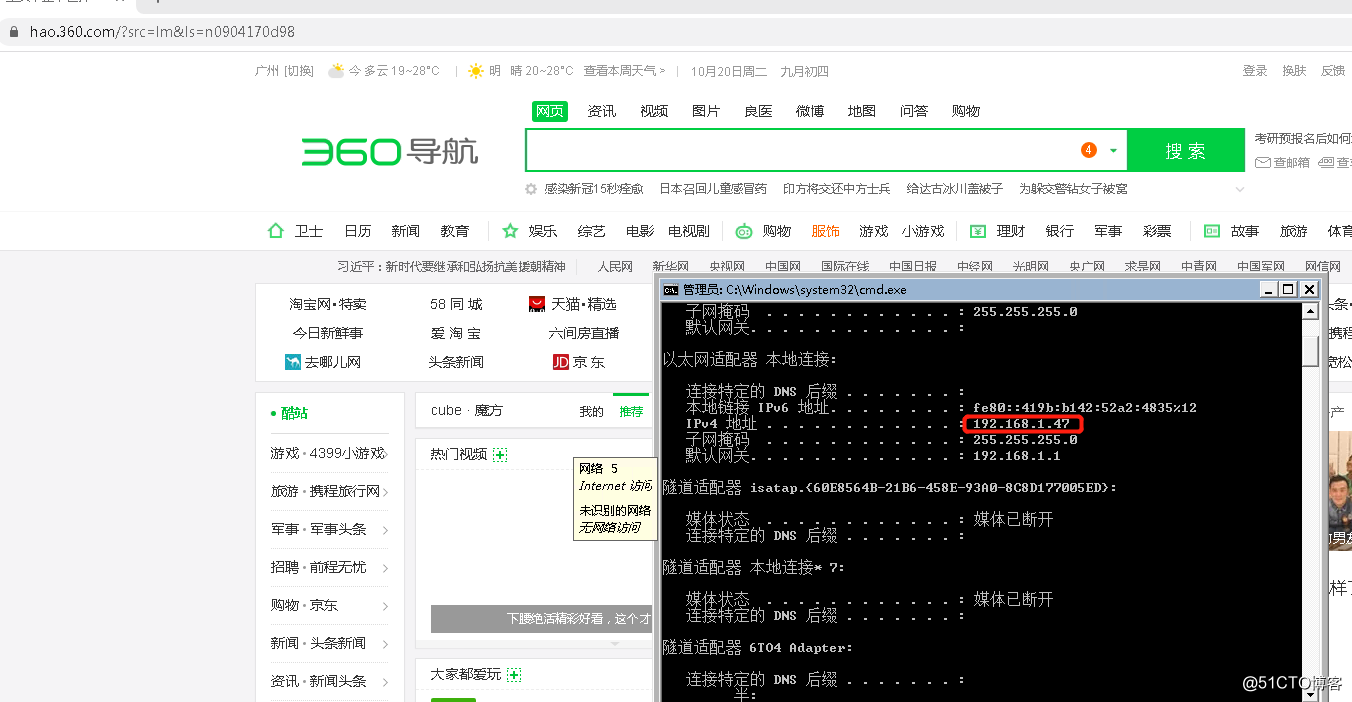Click the green 搜索 button
1352x702 pixels.
coord(1186,151)
